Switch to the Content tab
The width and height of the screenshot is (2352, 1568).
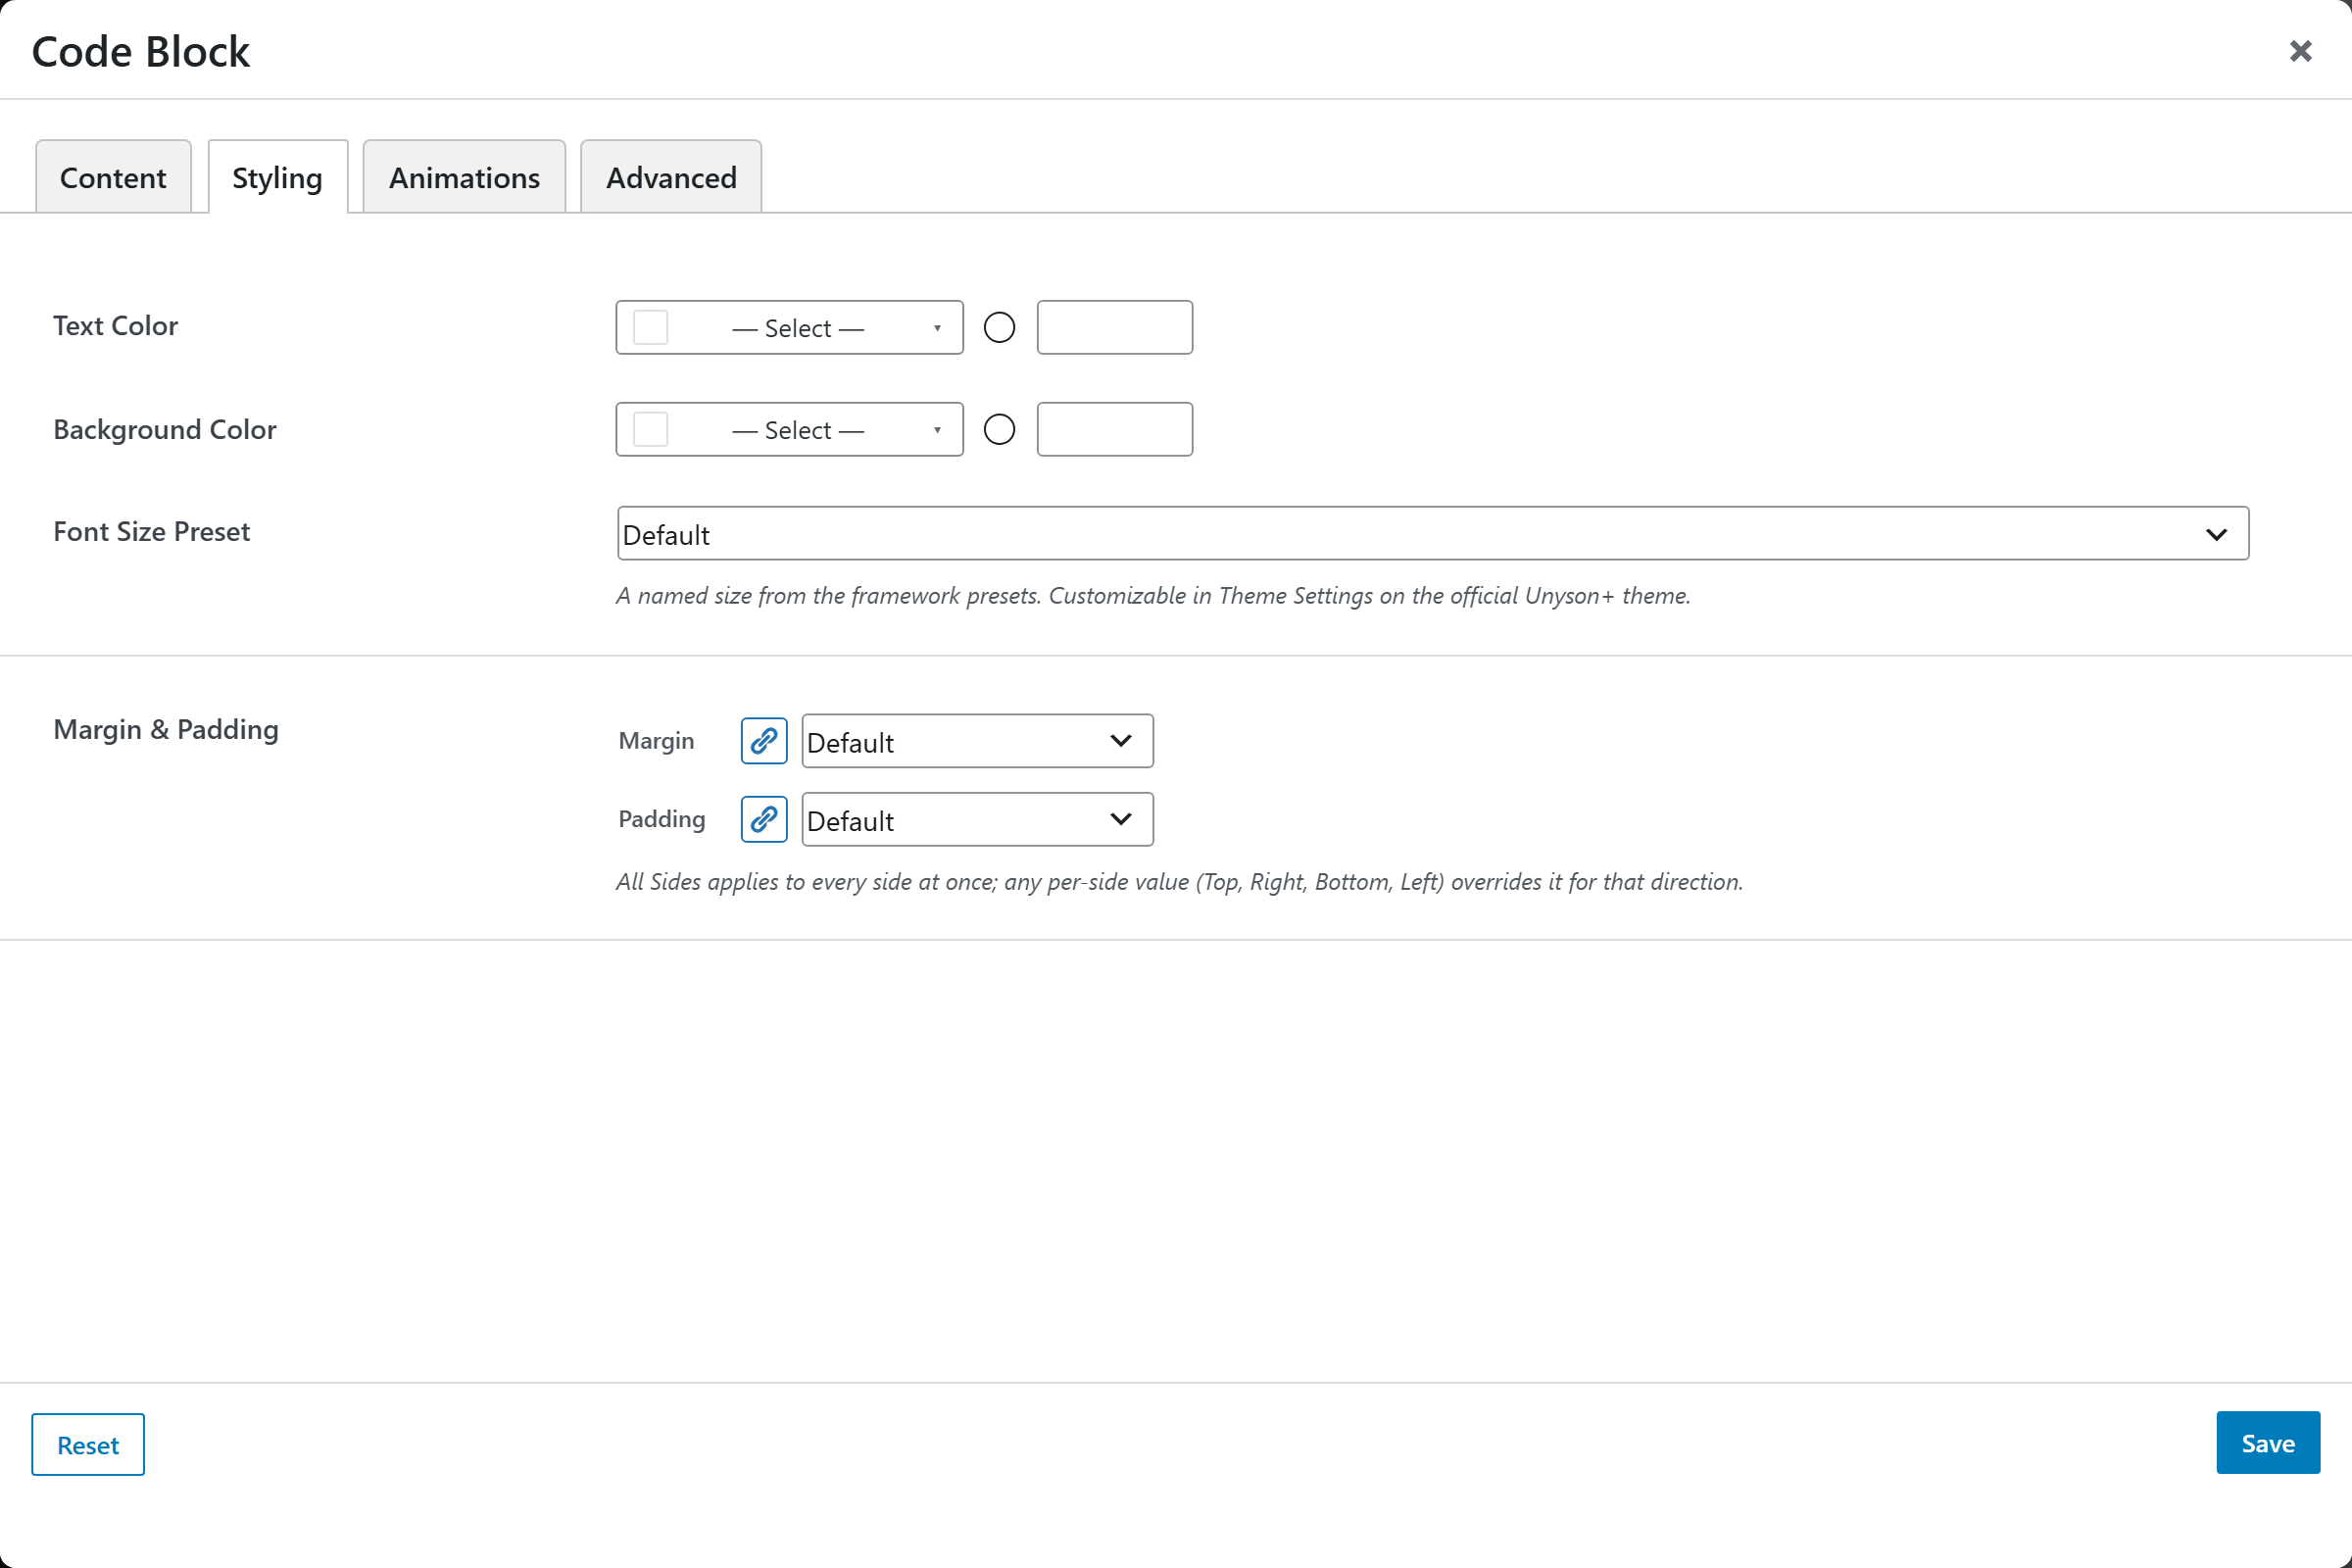[113, 177]
